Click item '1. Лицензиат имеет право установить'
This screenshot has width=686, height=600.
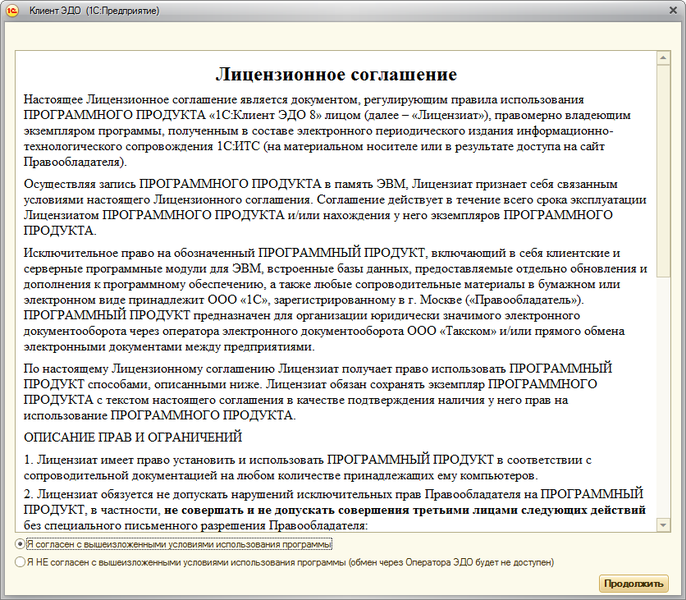tap(308, 467)
